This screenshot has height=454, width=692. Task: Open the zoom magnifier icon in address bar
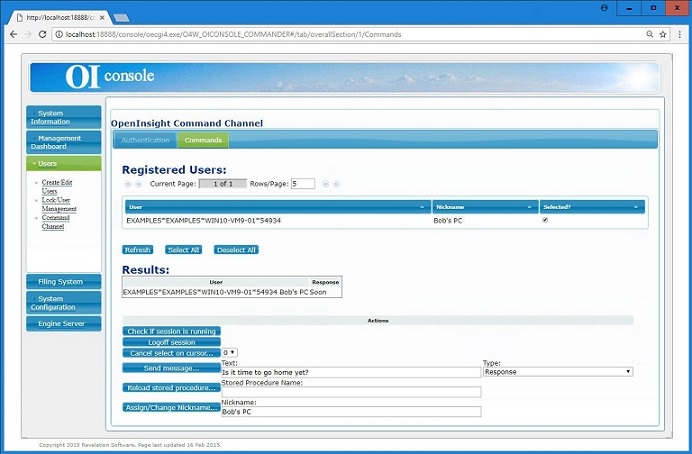650,34
